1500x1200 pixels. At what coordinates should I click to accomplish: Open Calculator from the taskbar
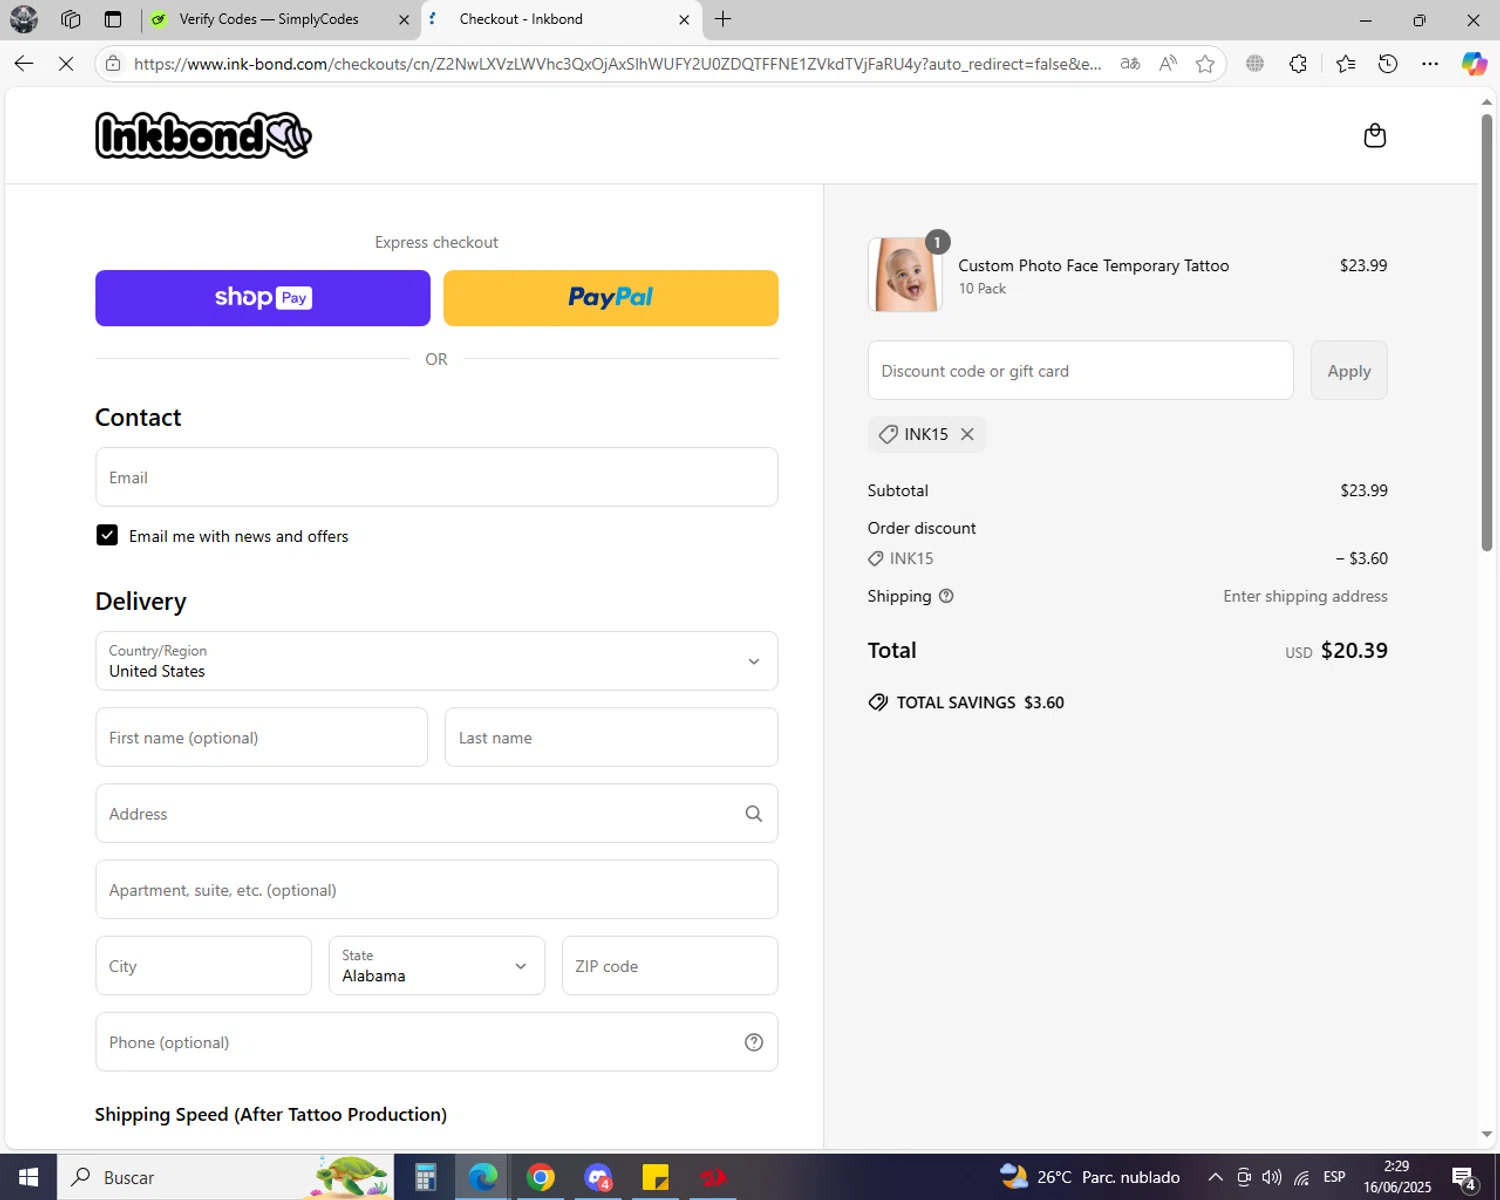[425, 1177]
